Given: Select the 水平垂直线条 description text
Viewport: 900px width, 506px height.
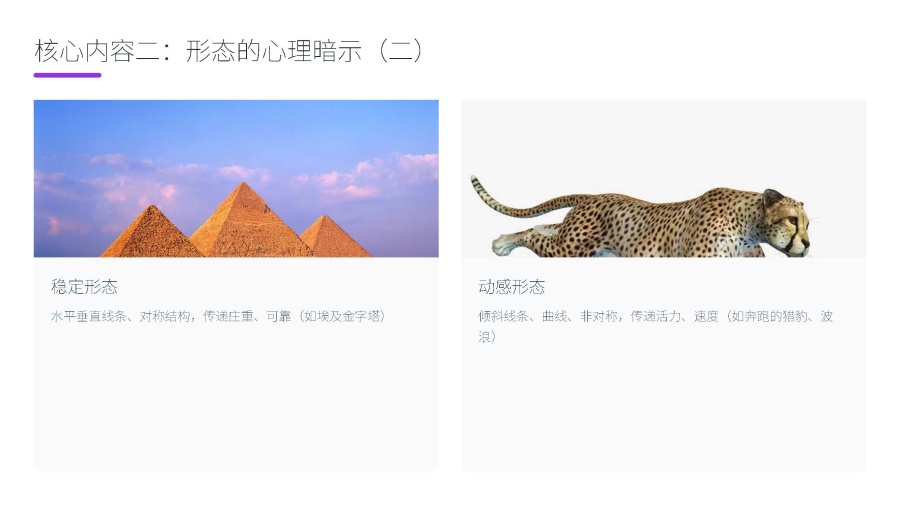Looking at the screenshot, I should [x=218, y=316].
